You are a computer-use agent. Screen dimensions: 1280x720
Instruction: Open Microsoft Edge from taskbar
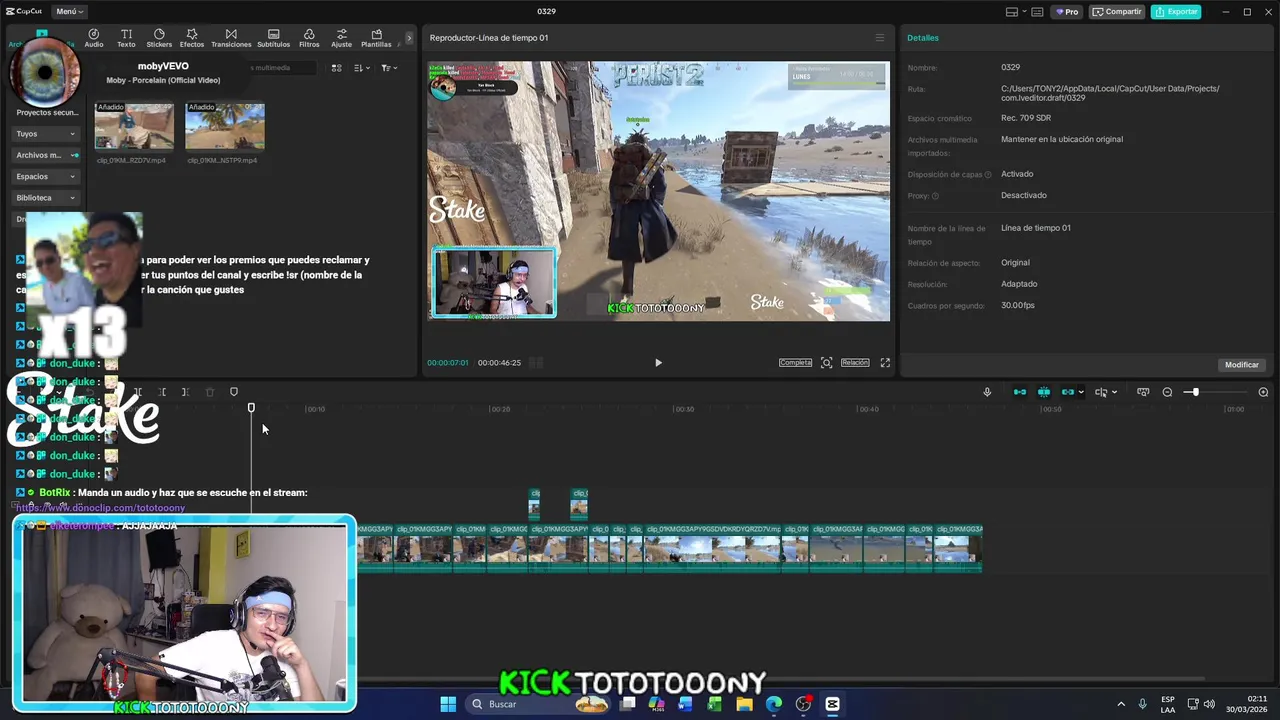[x=774, y=704]
